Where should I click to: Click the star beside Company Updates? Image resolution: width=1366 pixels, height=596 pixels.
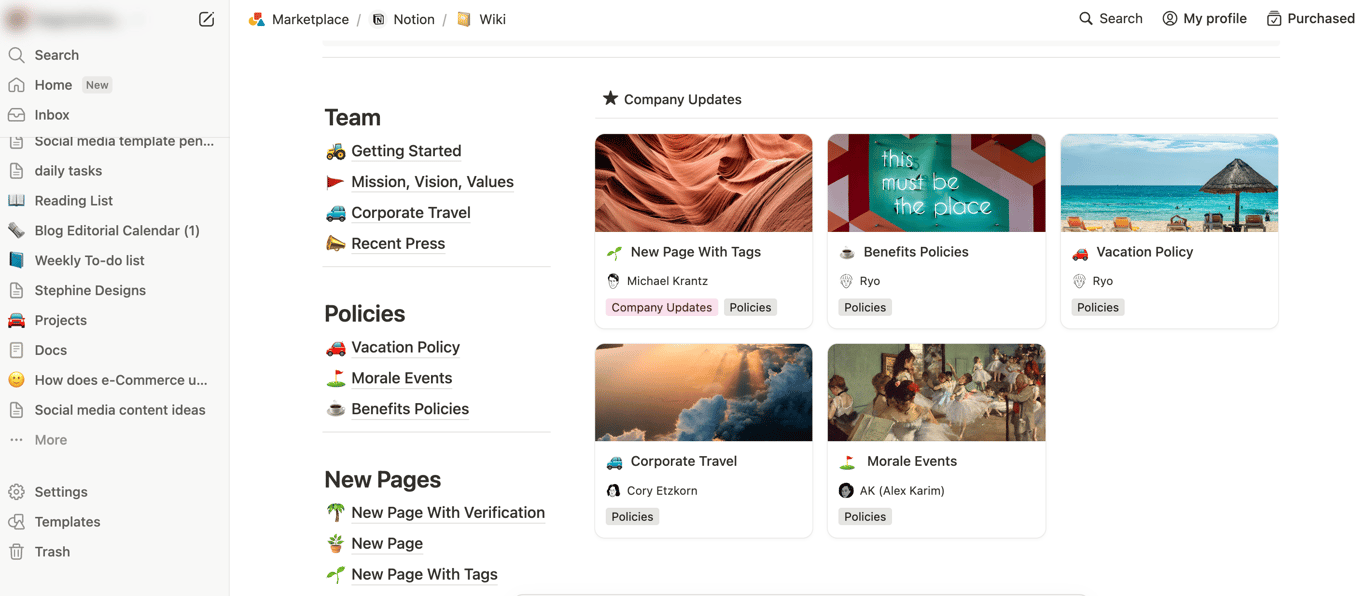coord(610,98)
